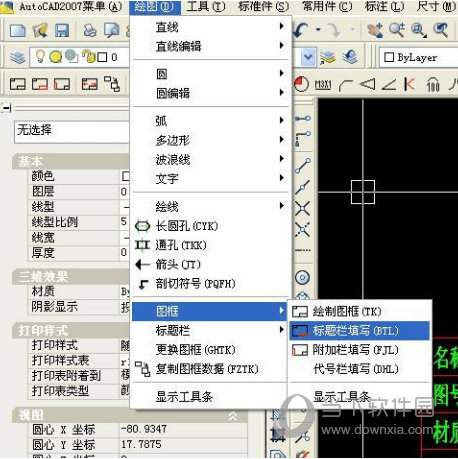Choose 复制图框数据 (FZTK) command
Viewport: 458px width, 459px height.
(x=210, y=369)
